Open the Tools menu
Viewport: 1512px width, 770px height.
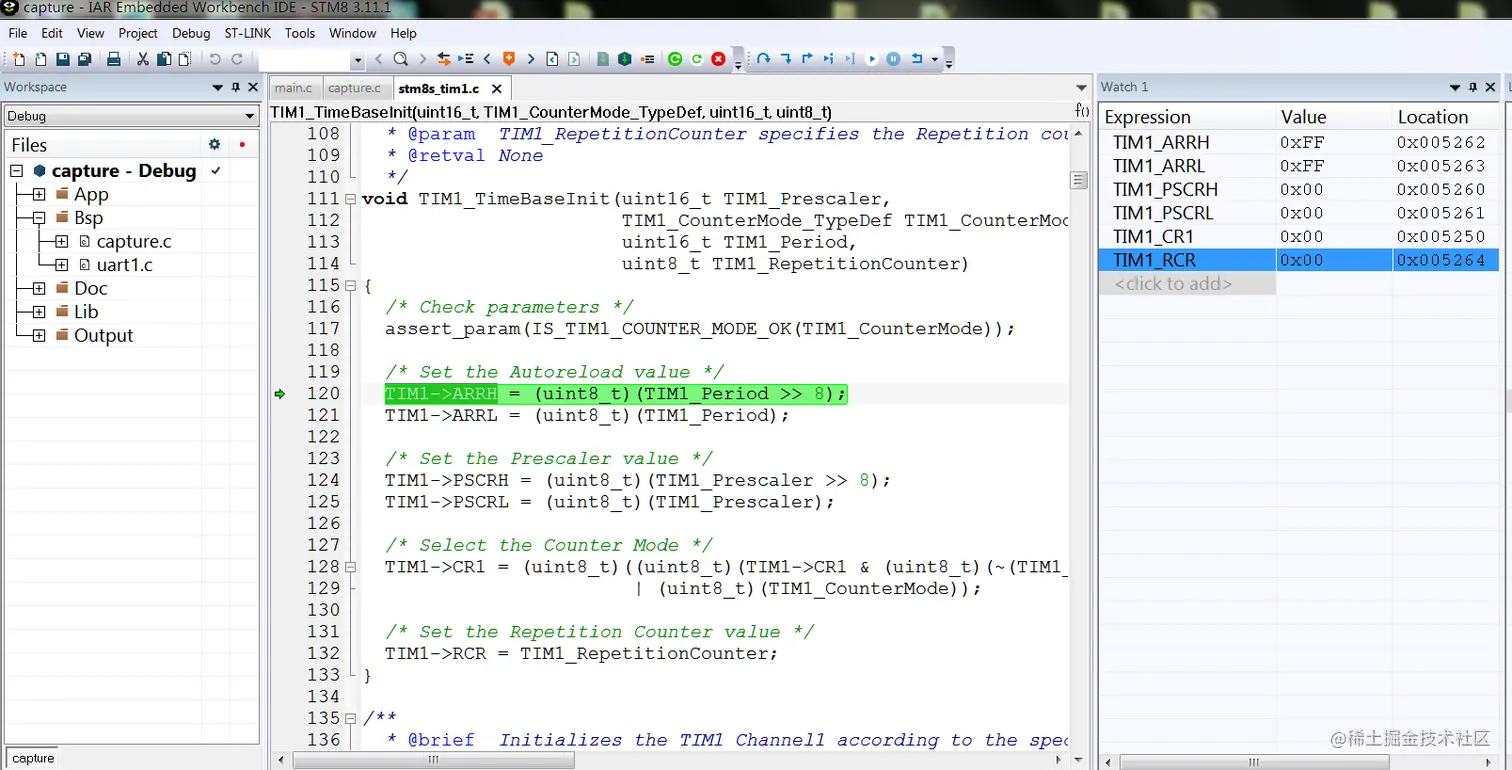(300, 33)
